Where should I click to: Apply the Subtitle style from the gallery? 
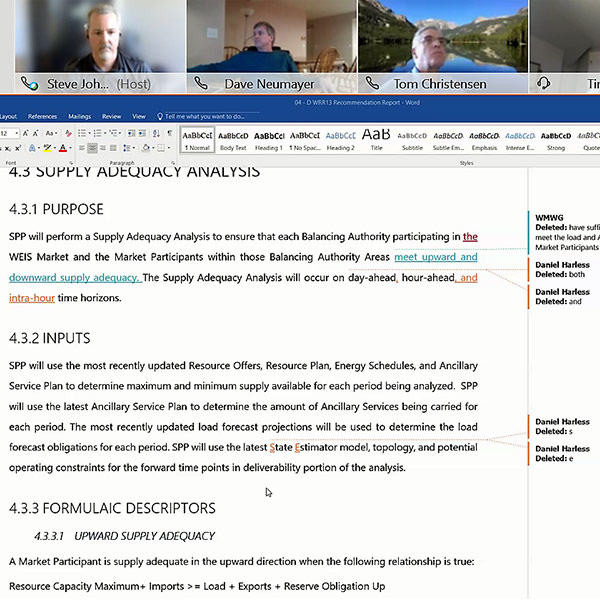click(412, 140)
